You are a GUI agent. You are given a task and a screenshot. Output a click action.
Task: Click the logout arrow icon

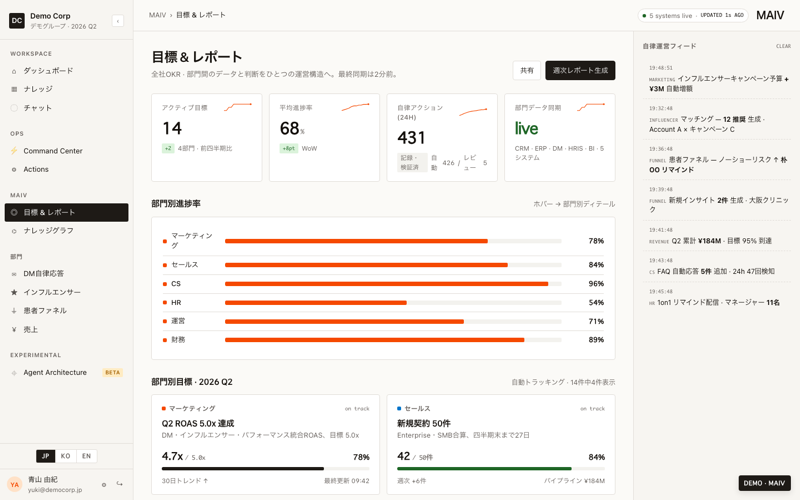point(119,484)
